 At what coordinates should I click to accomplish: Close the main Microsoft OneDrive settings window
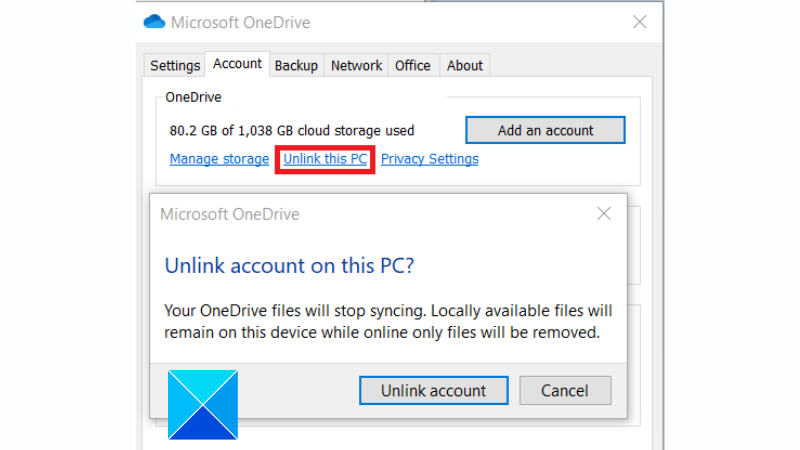[640, 22]
